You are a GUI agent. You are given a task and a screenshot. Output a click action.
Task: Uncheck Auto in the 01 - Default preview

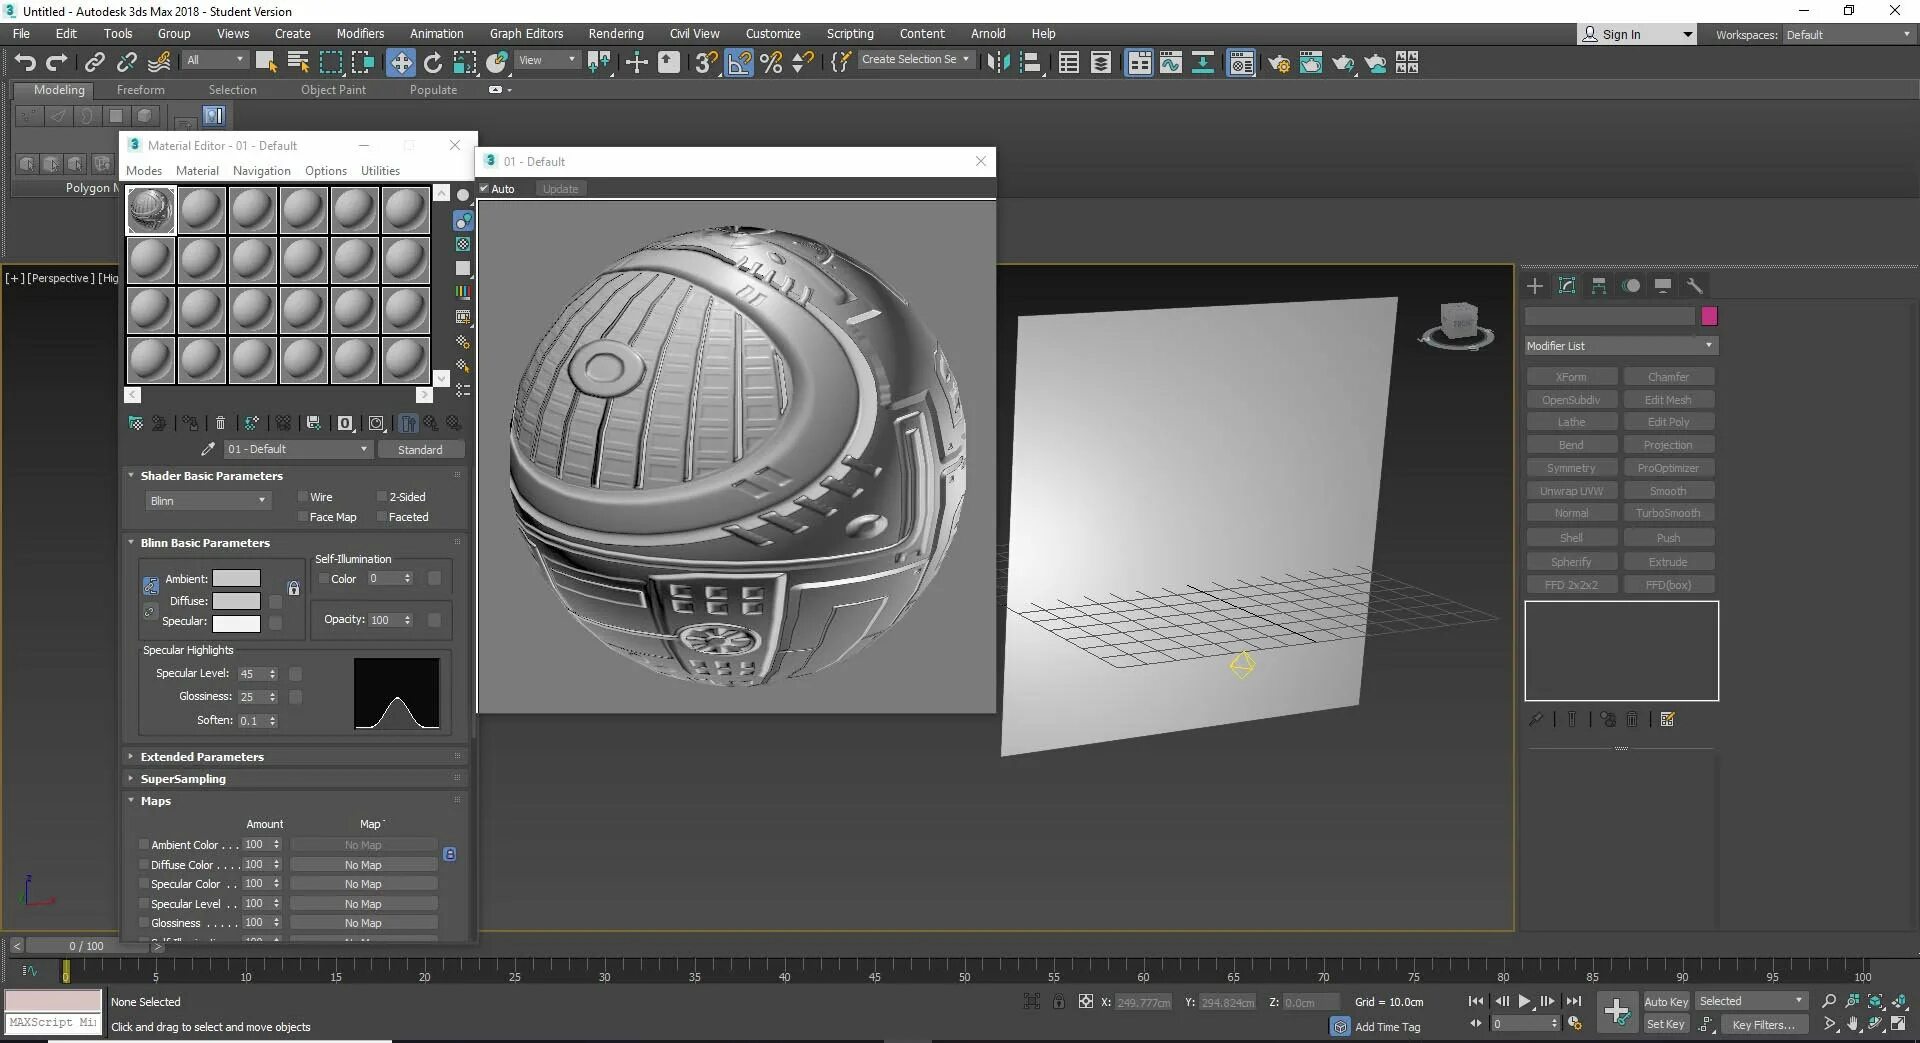pyautogui.click(x=484, y=188)
